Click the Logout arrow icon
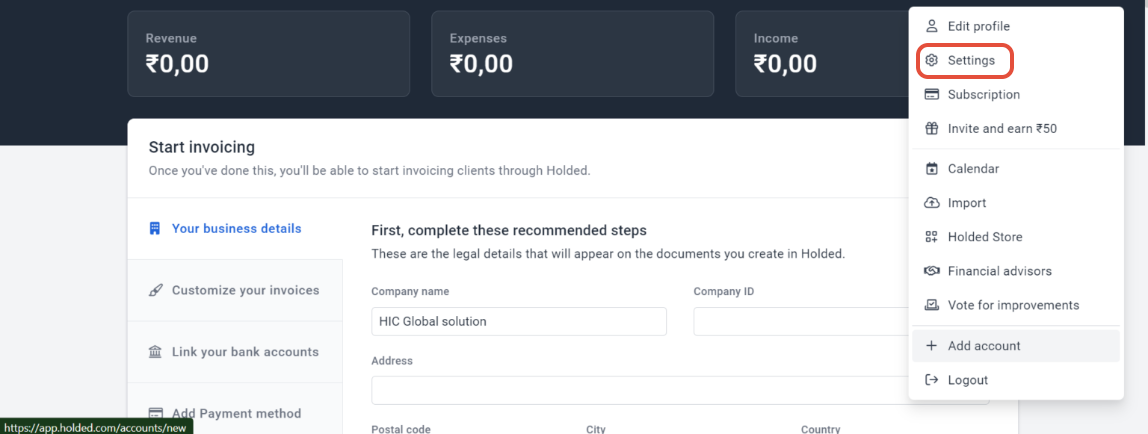The height and width of the screenshot is (434, 1148). coord(932,380)
